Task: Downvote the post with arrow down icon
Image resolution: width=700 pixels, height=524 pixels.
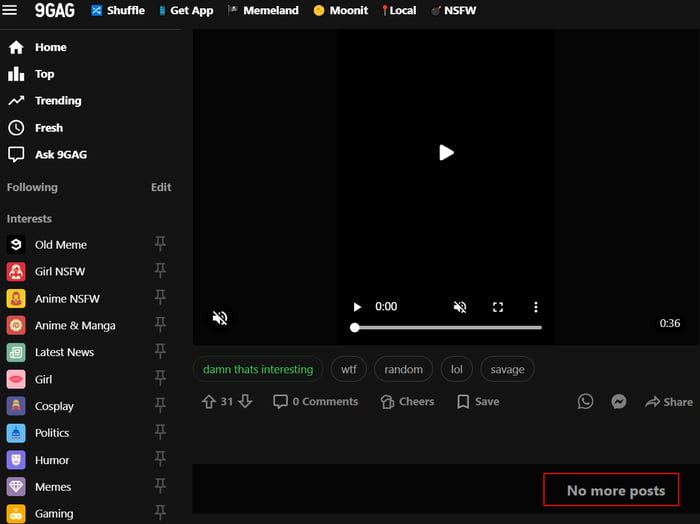Action: [x=245, y=401]
